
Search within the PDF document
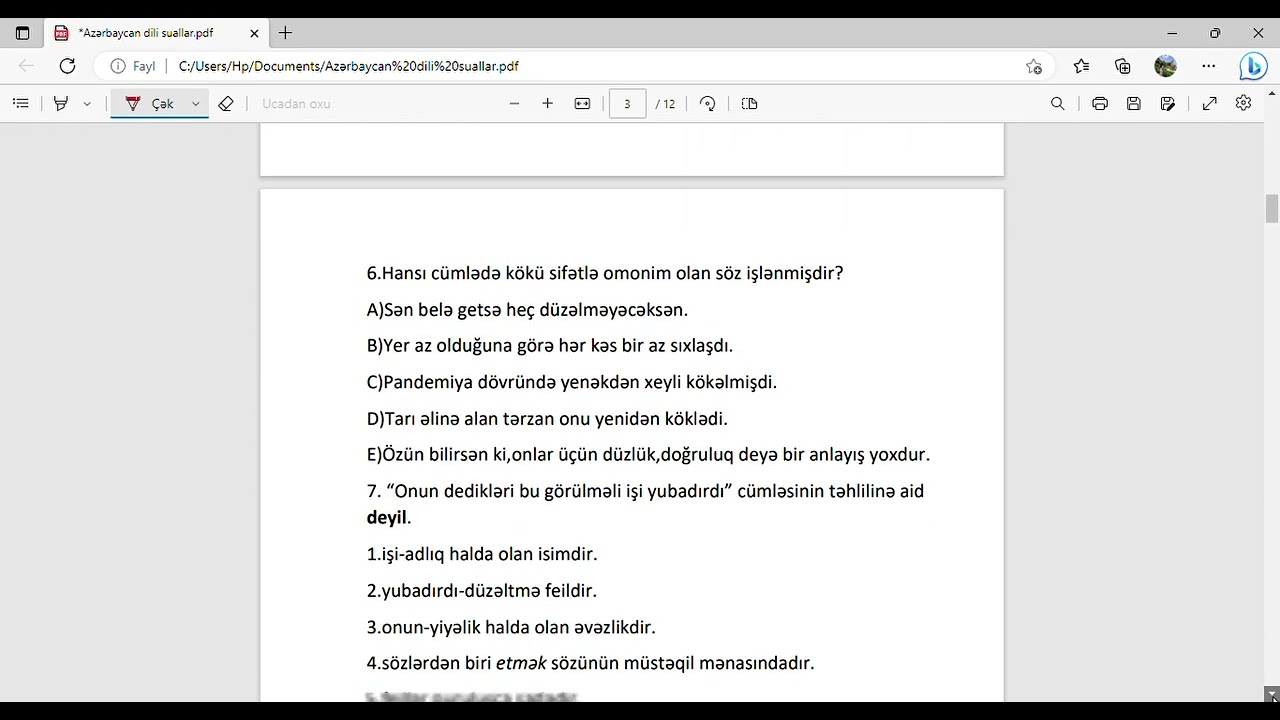click(1057, 103)
